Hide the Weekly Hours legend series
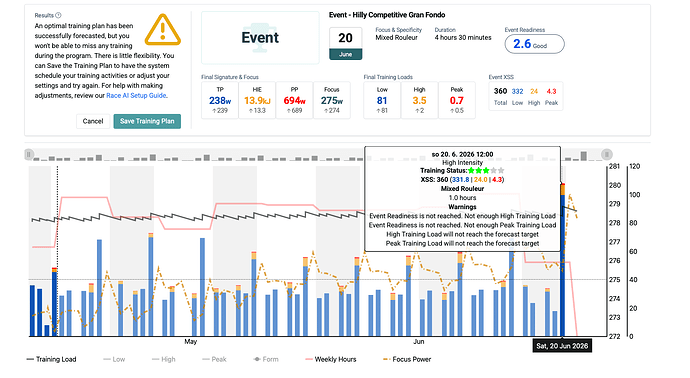This screenshot has width=690, height=378. coord(330,359)
